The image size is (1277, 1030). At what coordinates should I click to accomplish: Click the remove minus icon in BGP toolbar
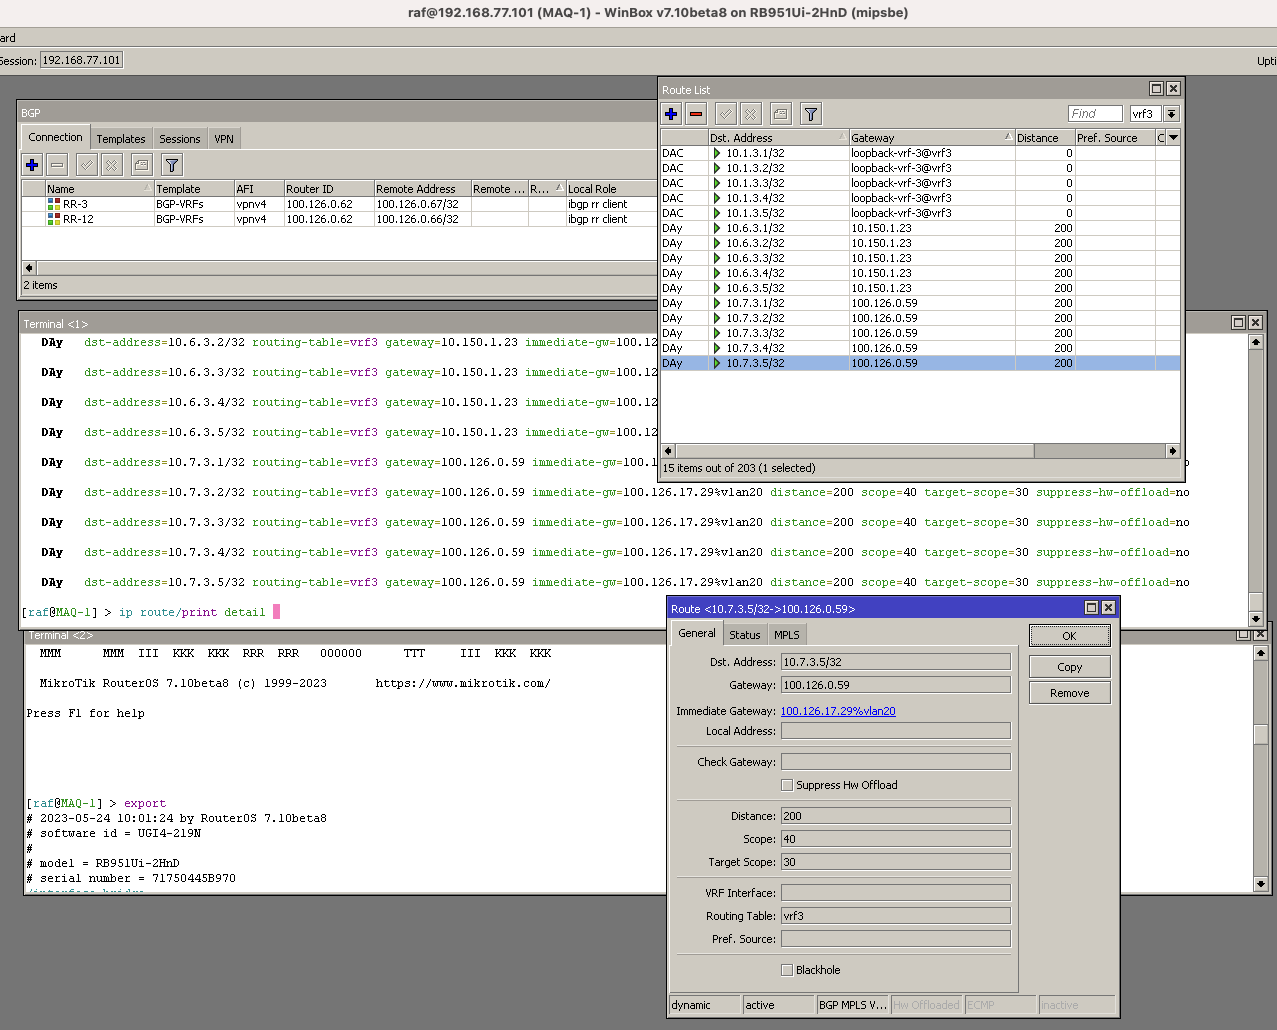tap(57, 165)
